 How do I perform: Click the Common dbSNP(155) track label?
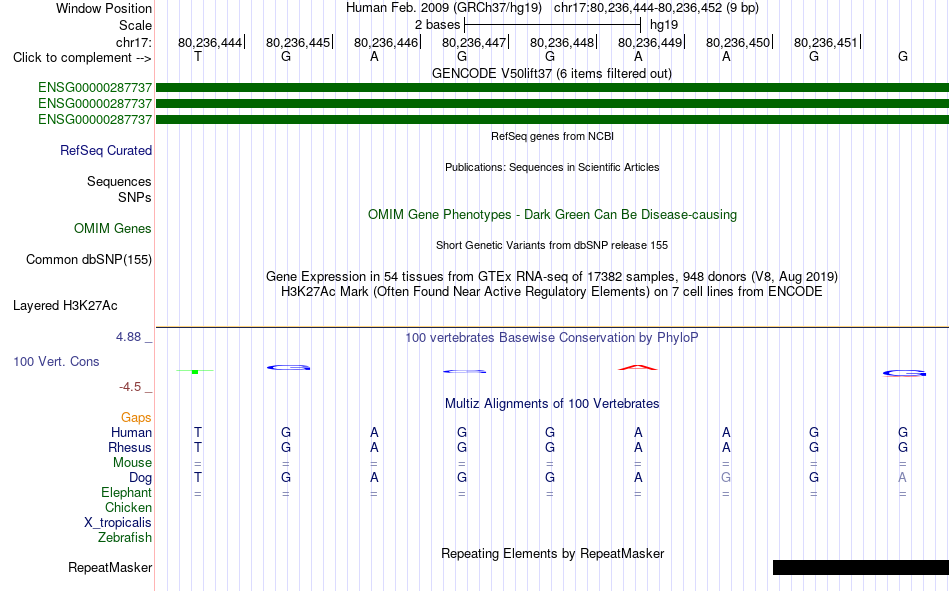tap(89, 259)
